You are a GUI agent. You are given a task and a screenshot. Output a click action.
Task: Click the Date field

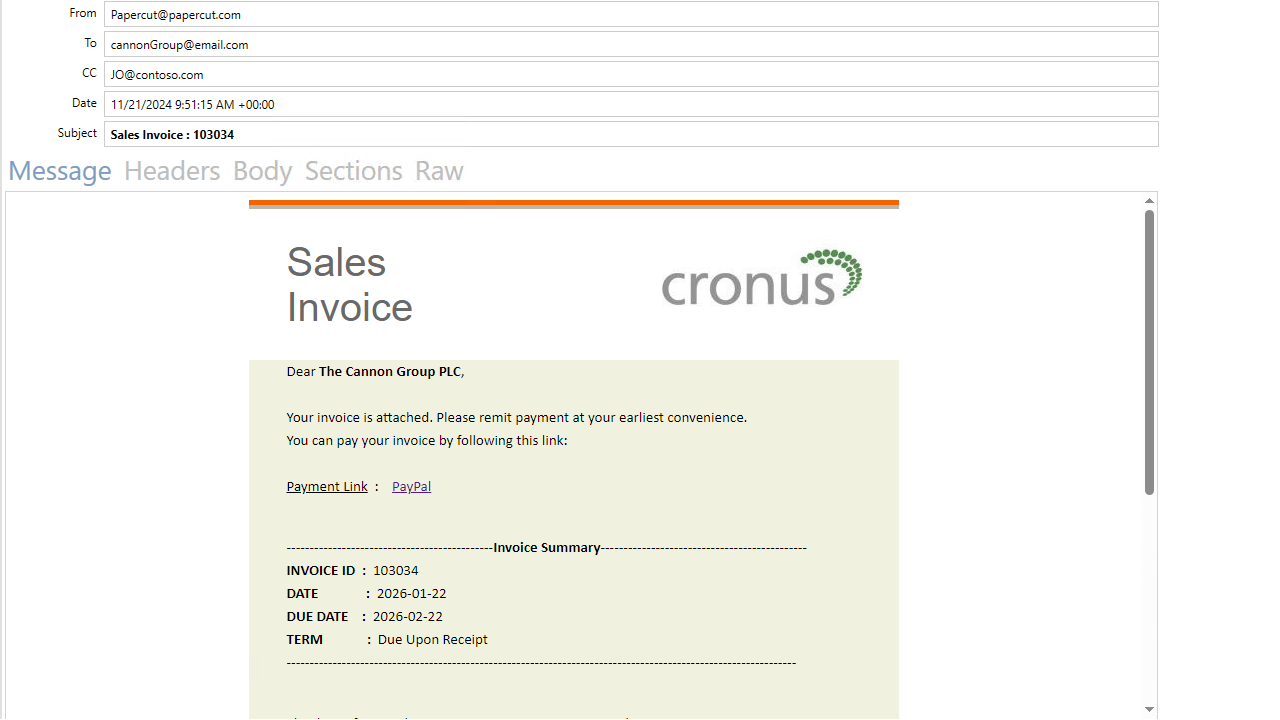click(x=631, y=104)
